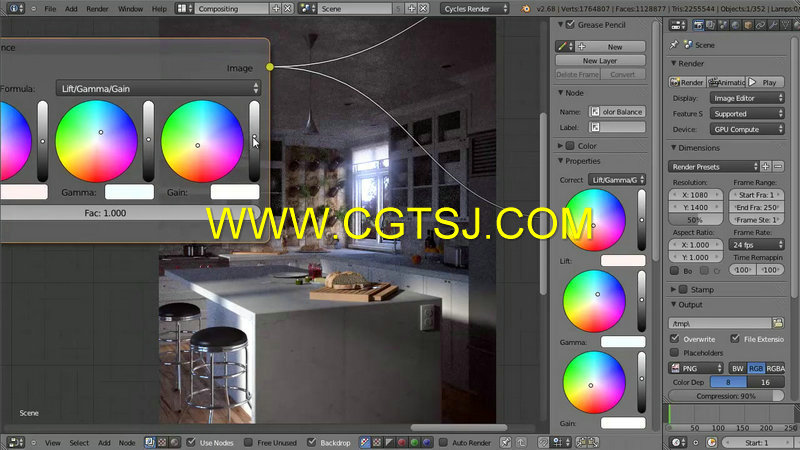Screen dimensions: 800x450
Task: Click the Blender logo icon in info bar
Action: [526, 9]
